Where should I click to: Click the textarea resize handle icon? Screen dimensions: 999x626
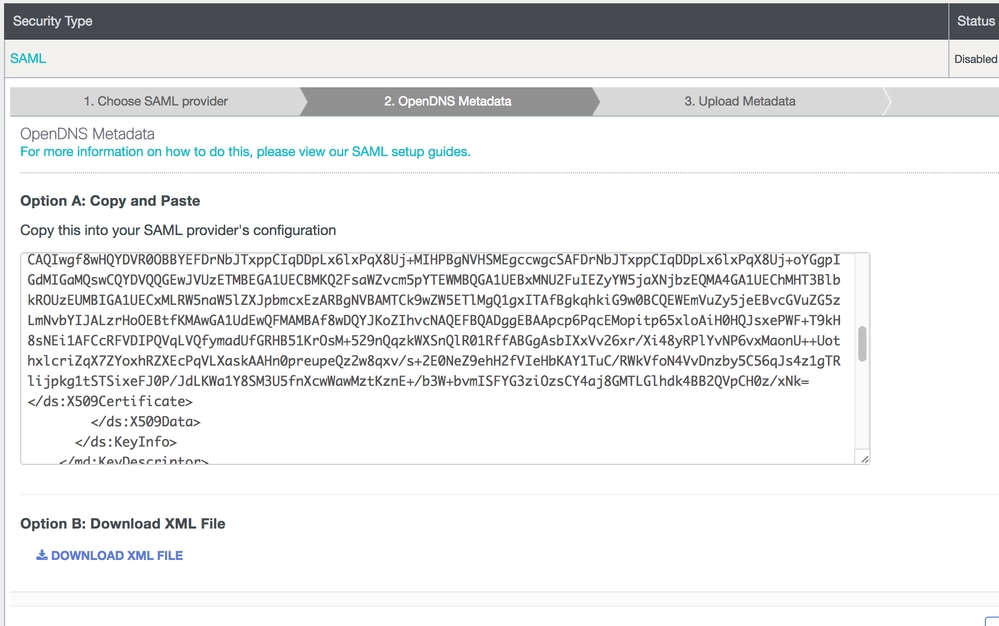(x=864, y=458)
